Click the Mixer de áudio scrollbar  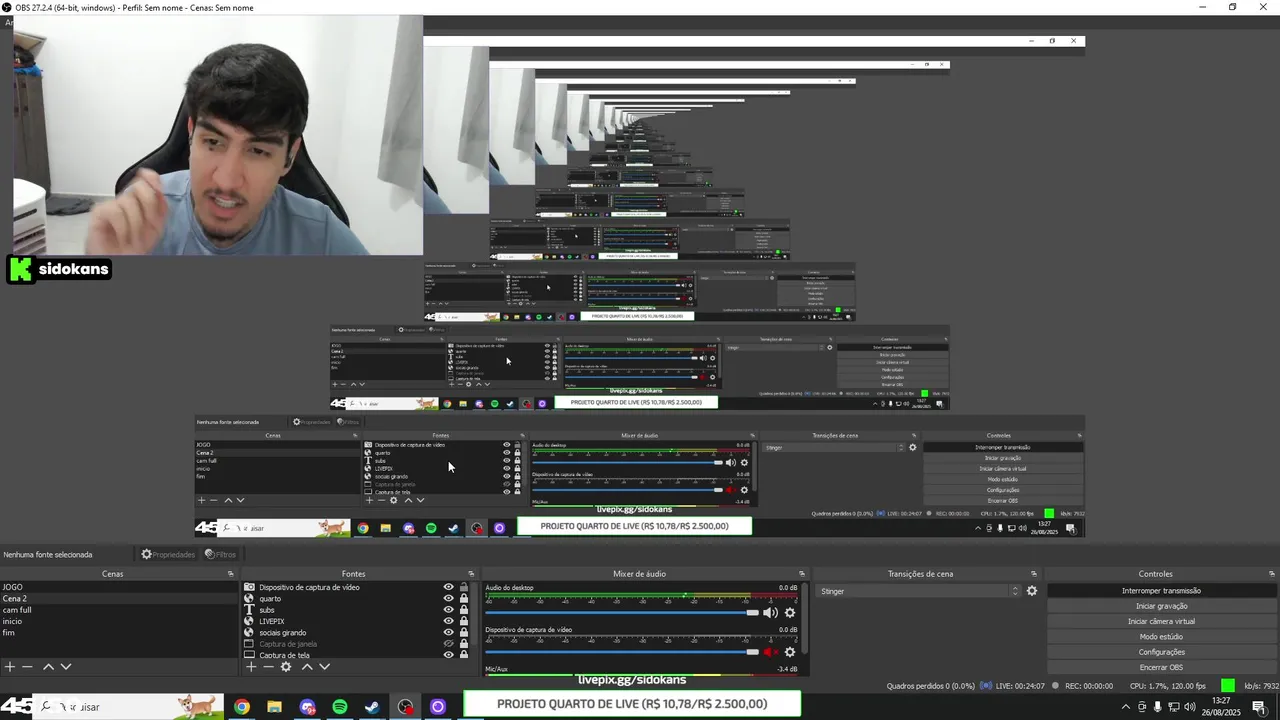click(x=805, y=620)
